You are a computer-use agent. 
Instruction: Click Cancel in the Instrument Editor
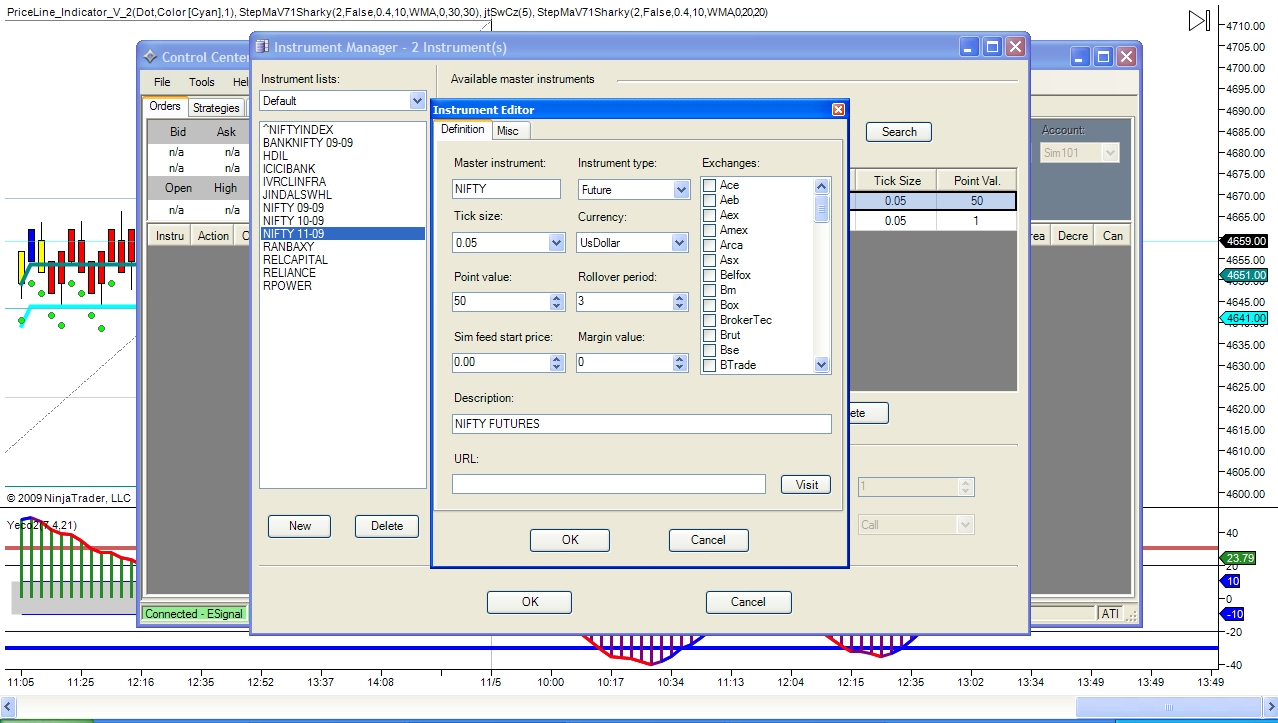pyautogui.click(x=708, y=540)
